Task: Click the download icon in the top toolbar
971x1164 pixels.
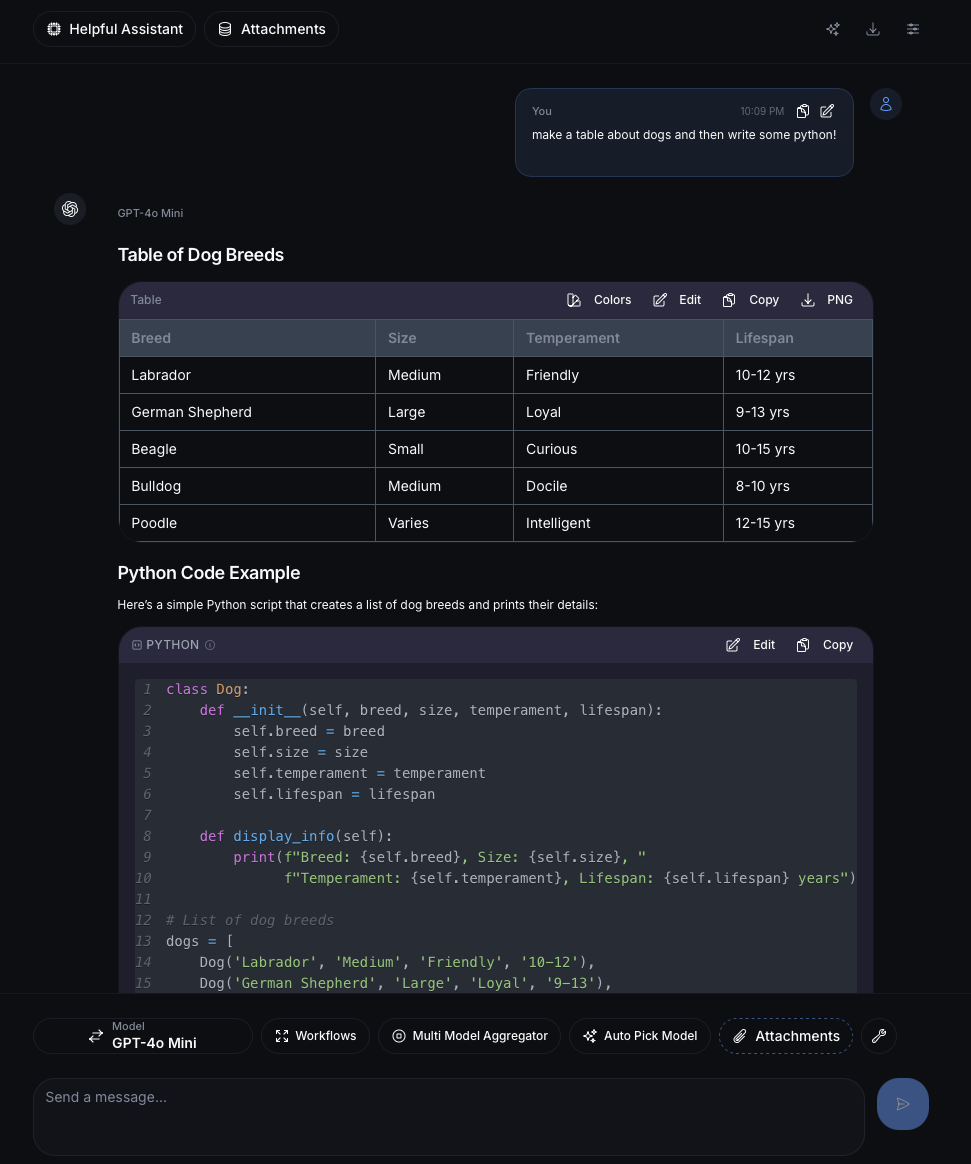Action: [x=872, y=29]
